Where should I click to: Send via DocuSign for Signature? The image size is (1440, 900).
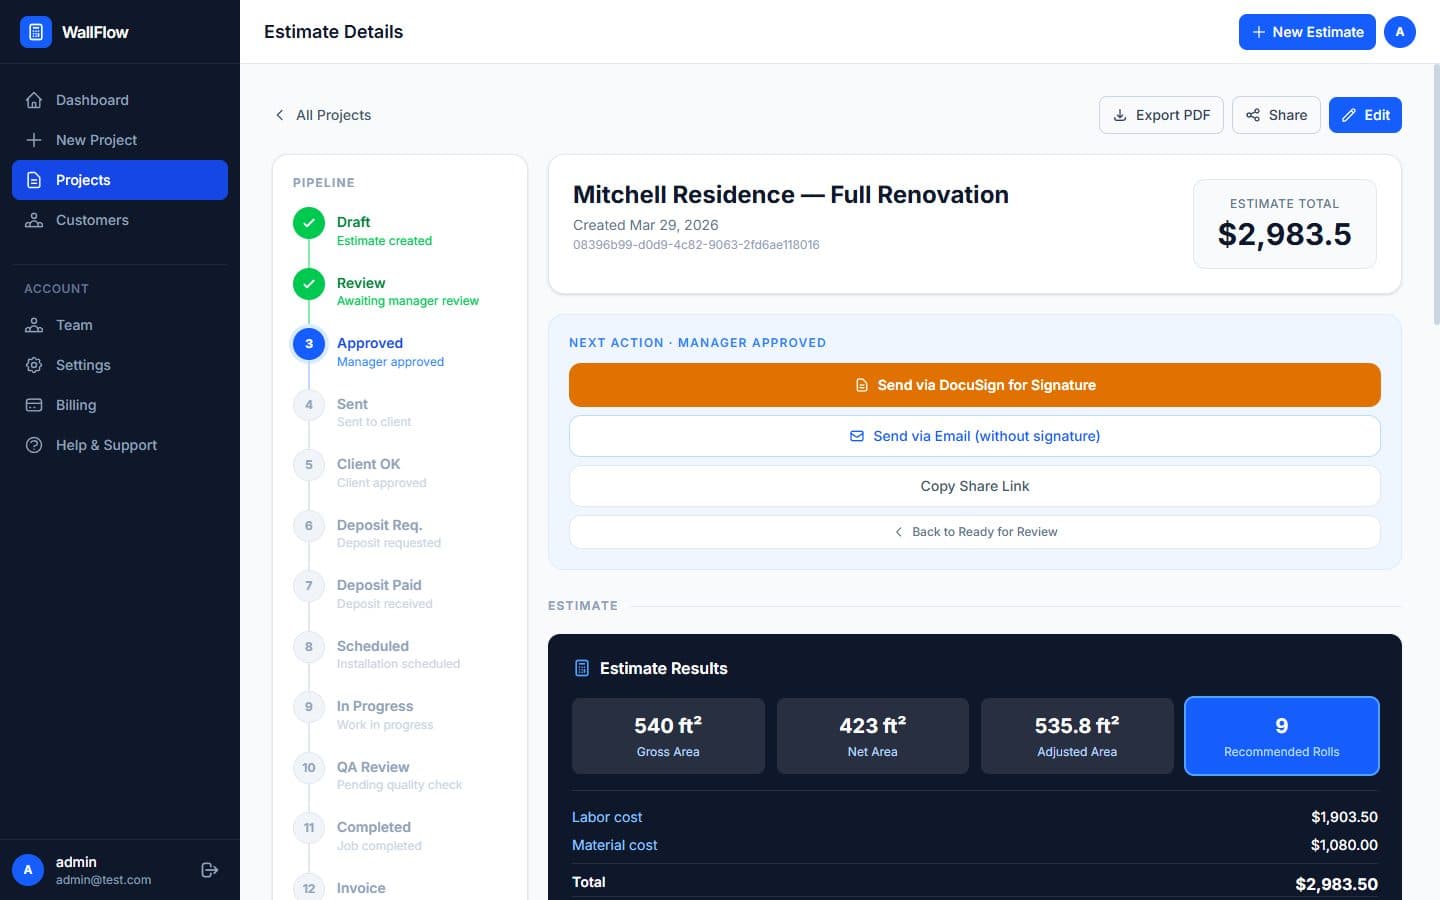[975, 385]
